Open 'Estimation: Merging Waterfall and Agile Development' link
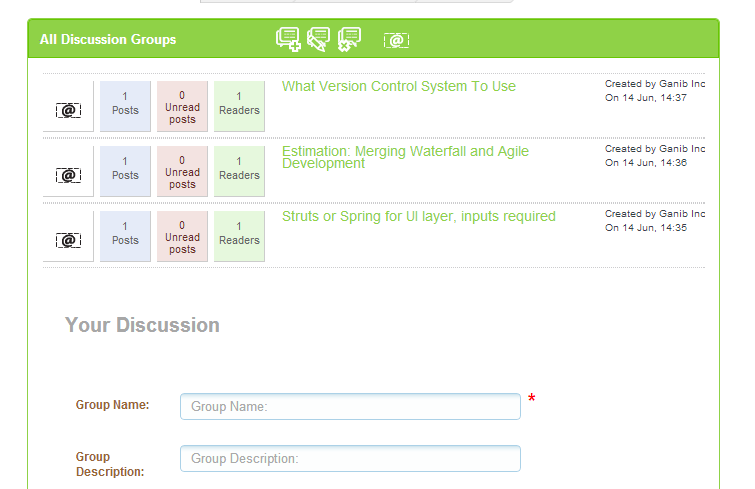 (x=405, y=157)
